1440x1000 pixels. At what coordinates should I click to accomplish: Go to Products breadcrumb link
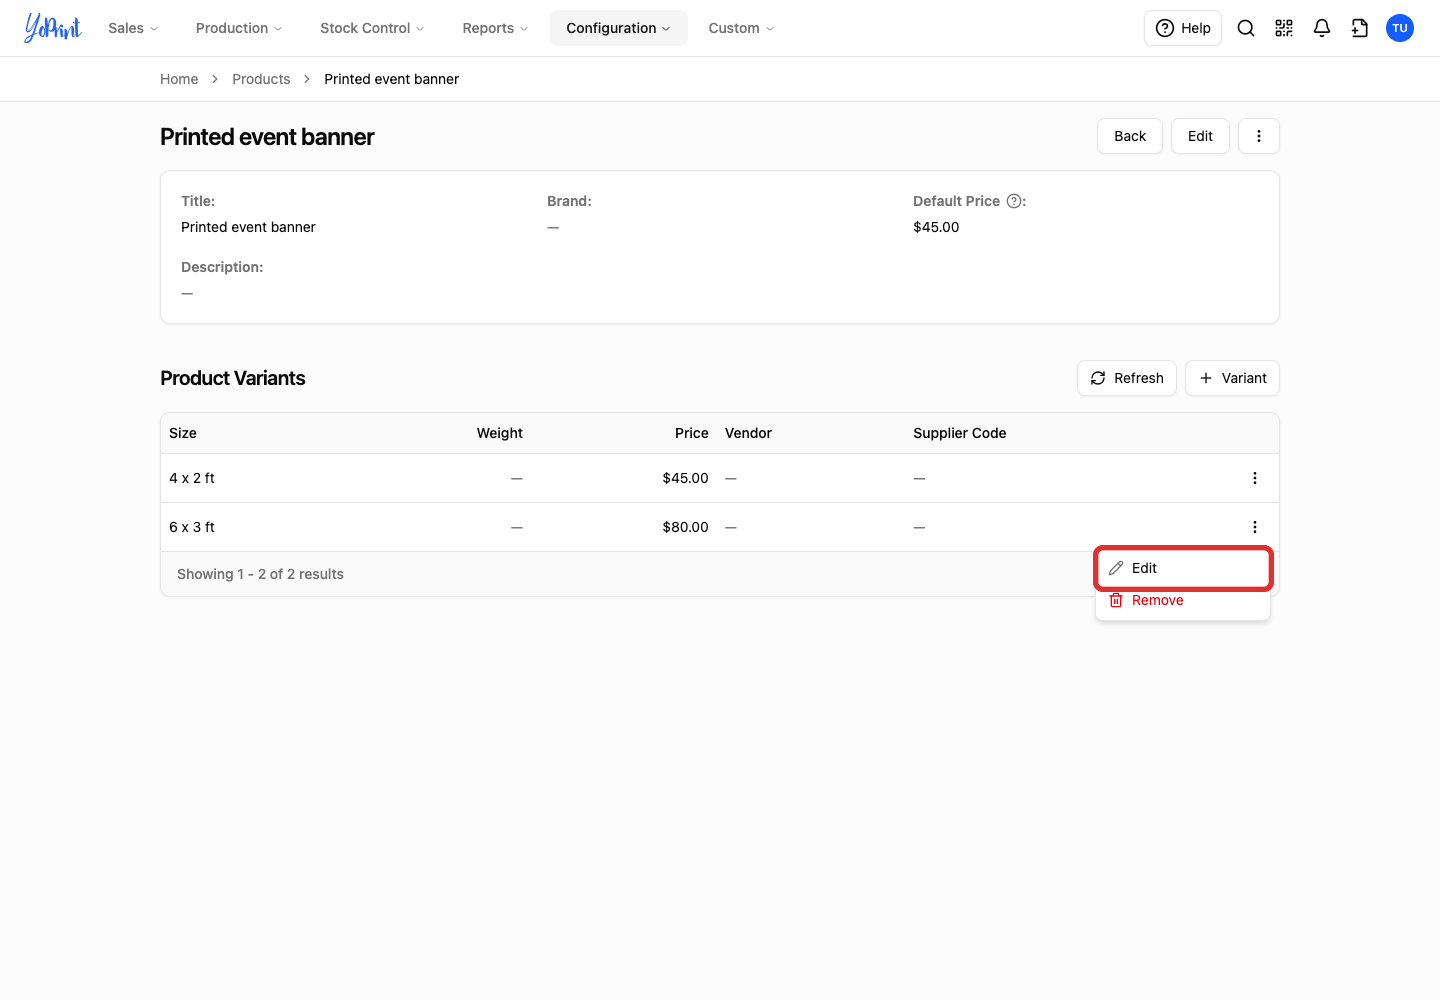tap(261, 79)
